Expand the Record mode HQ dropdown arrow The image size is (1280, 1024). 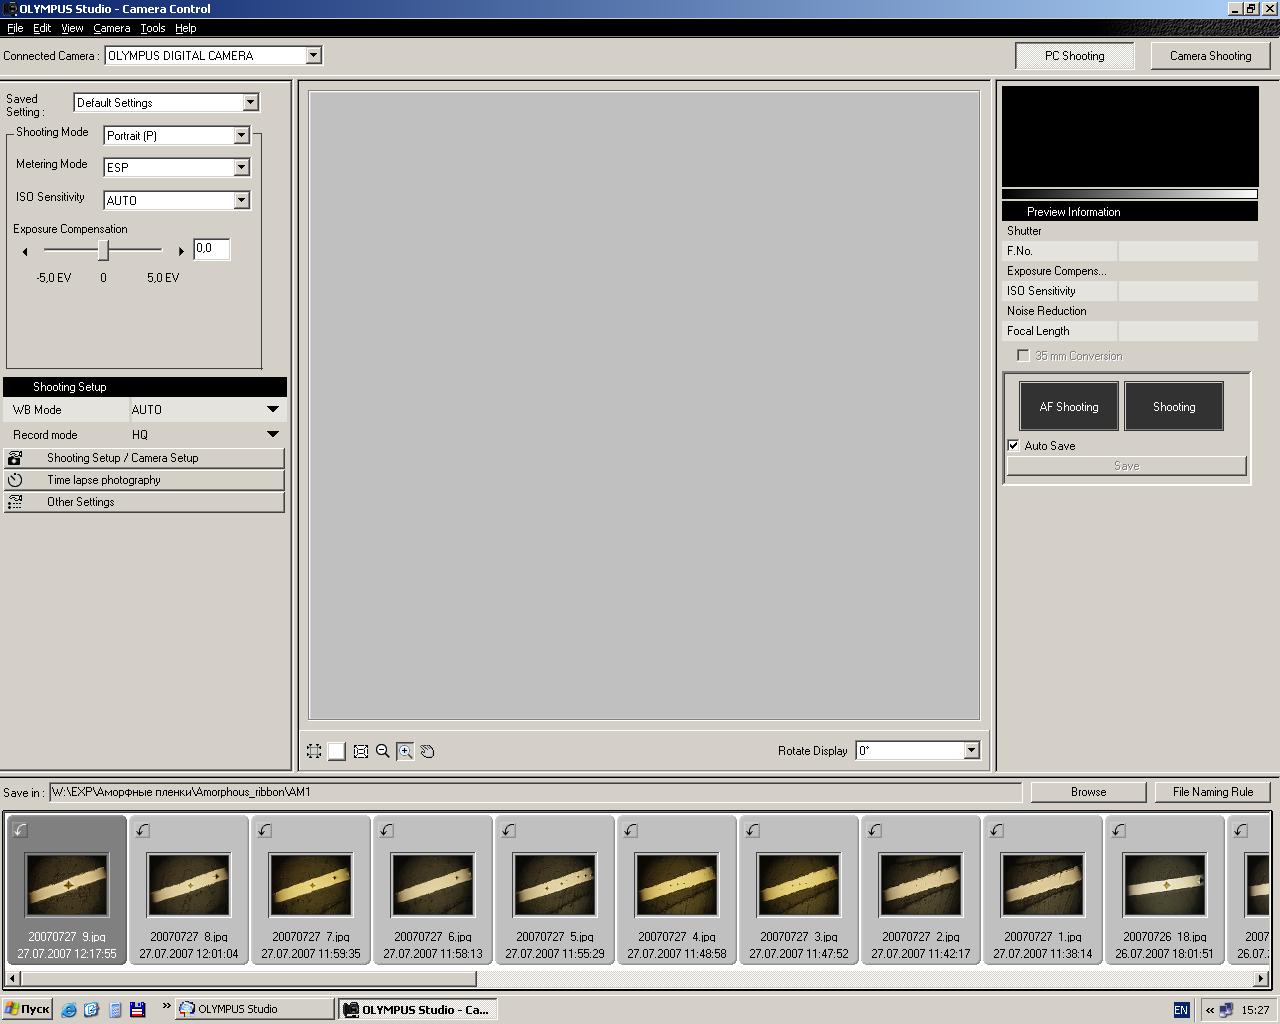(x=273, y=435)
